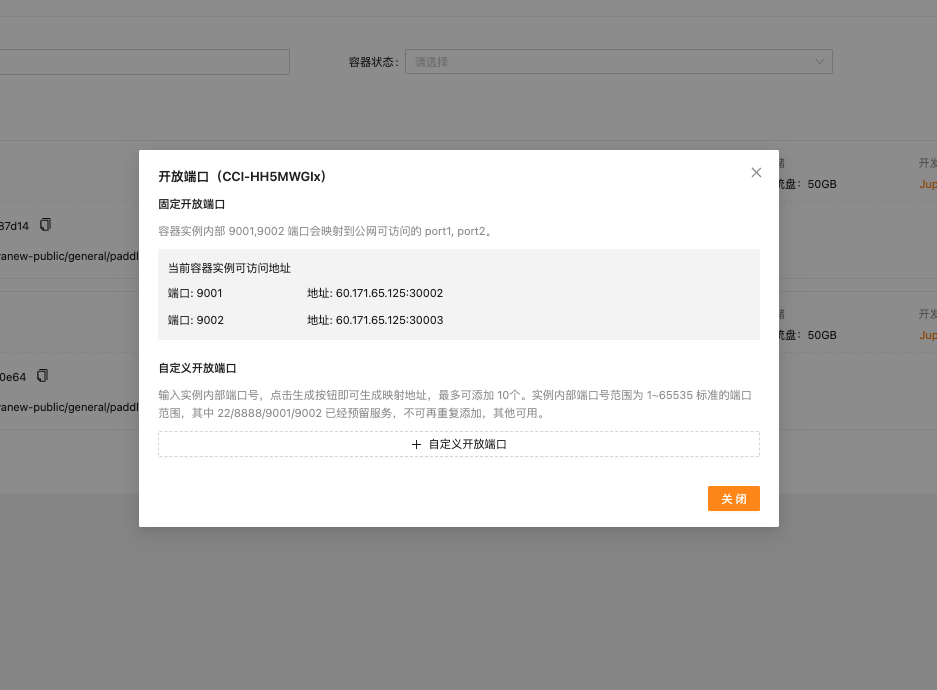Click the 端口: 9001 entry
Viewport: 937px width, 690px height.
tap(195, 294)
